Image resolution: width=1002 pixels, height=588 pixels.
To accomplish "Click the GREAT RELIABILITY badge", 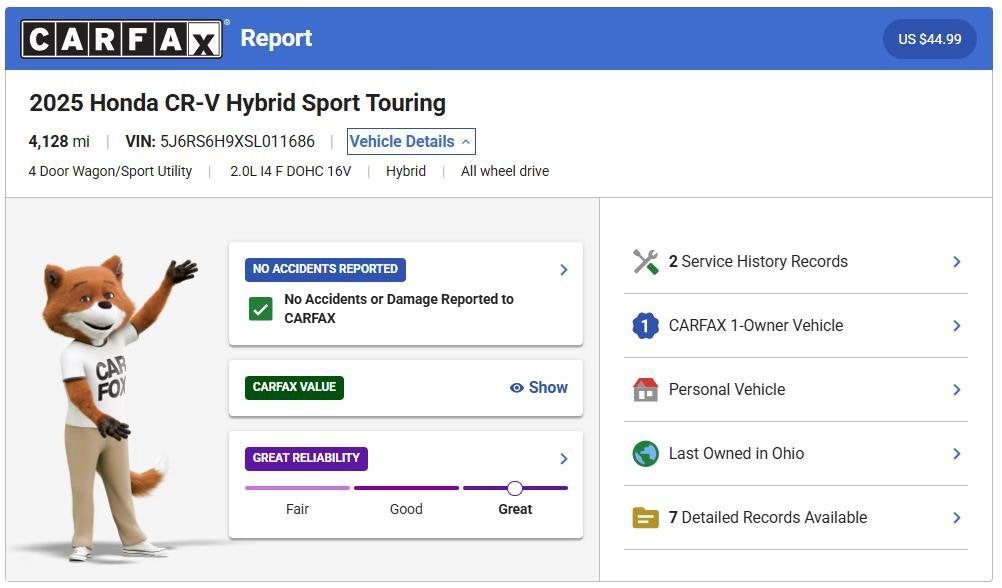I will coord(306,458).
